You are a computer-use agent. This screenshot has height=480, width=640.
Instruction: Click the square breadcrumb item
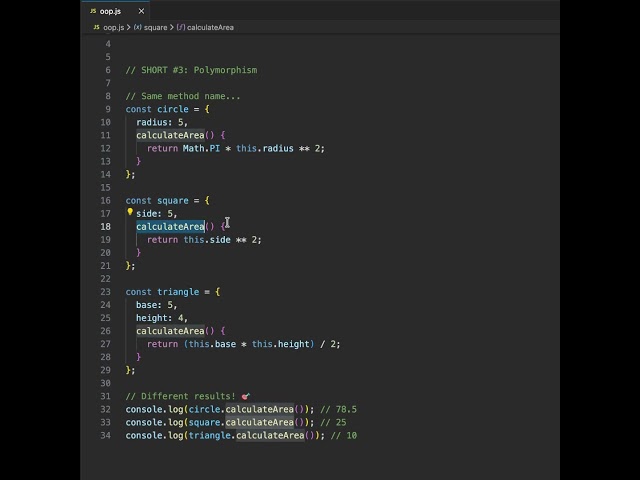(156, 27)
